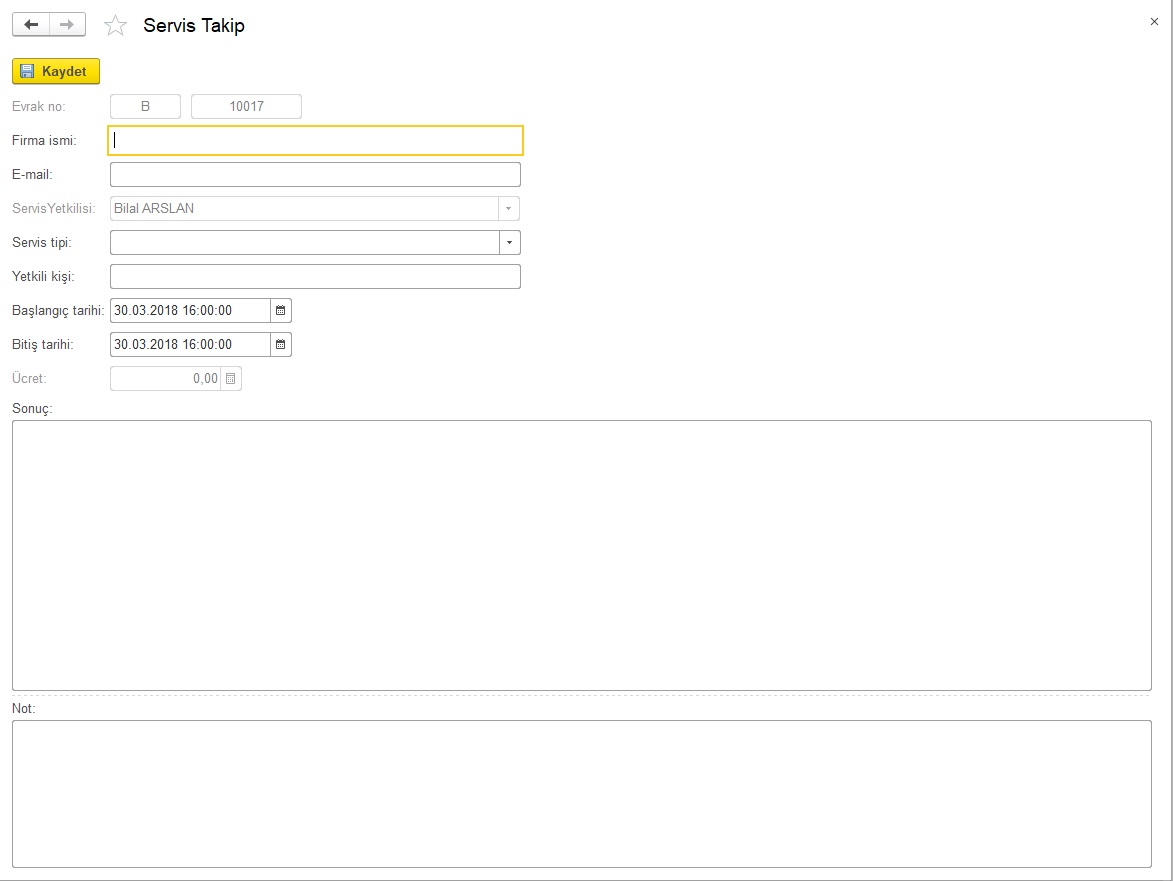This screenshot has height=881, width=1173.
Task: Click the Firma ismi text field
Action: pyautogui.click(x=315, y=141)
